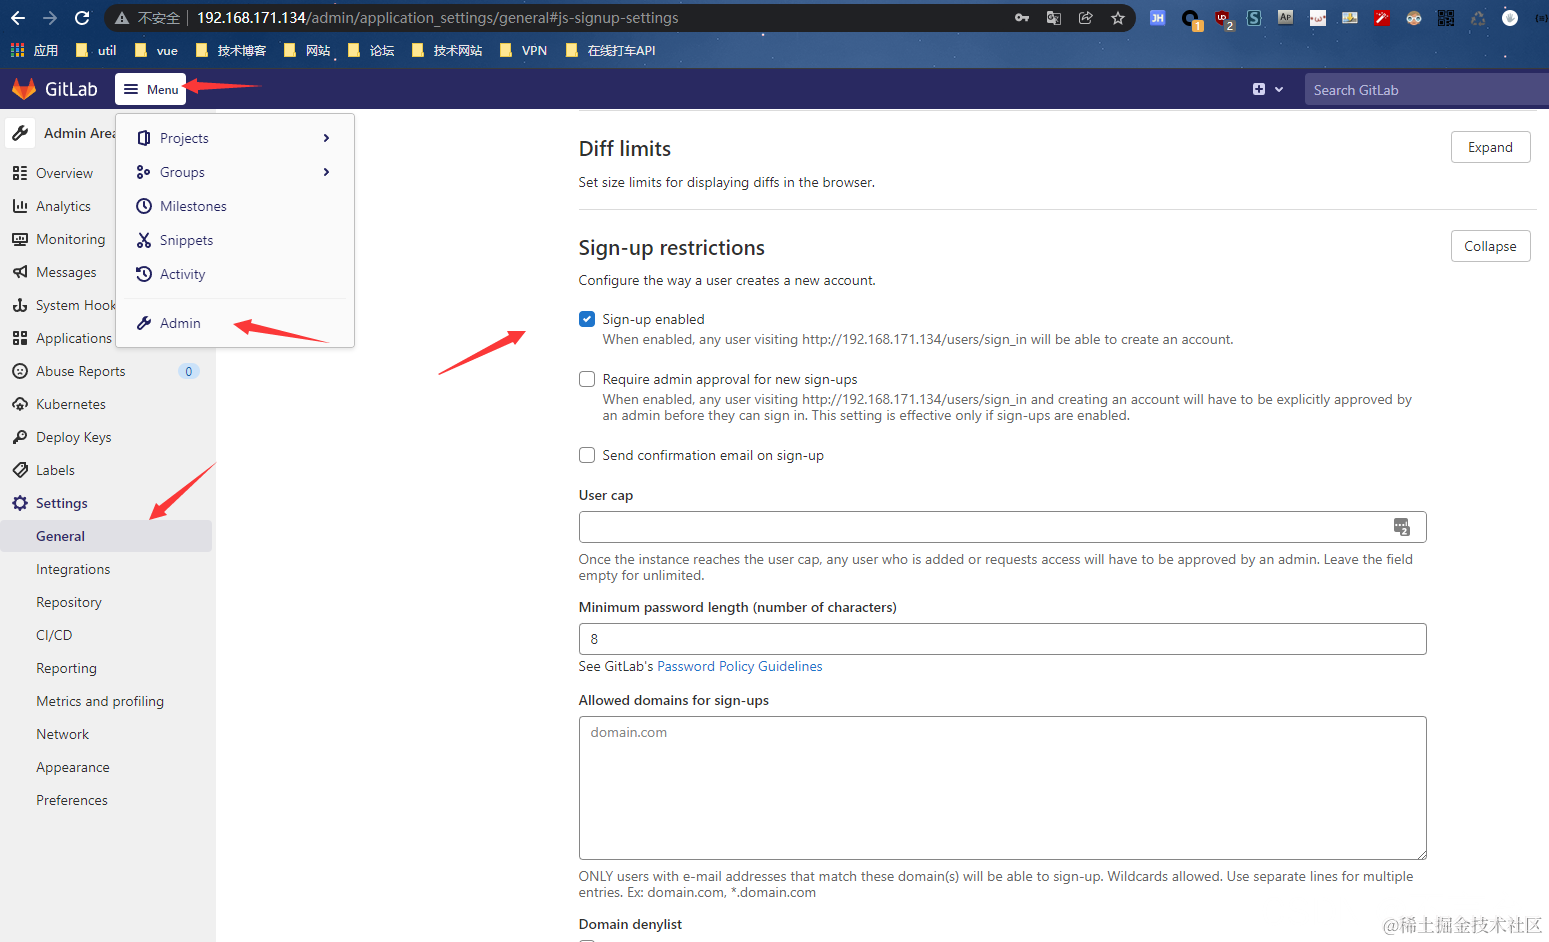Image resolution: width=1549 pixels, height=942 pixels.
Task: Click the Admin Area wrench icon
Action: [x=20, y=133]
